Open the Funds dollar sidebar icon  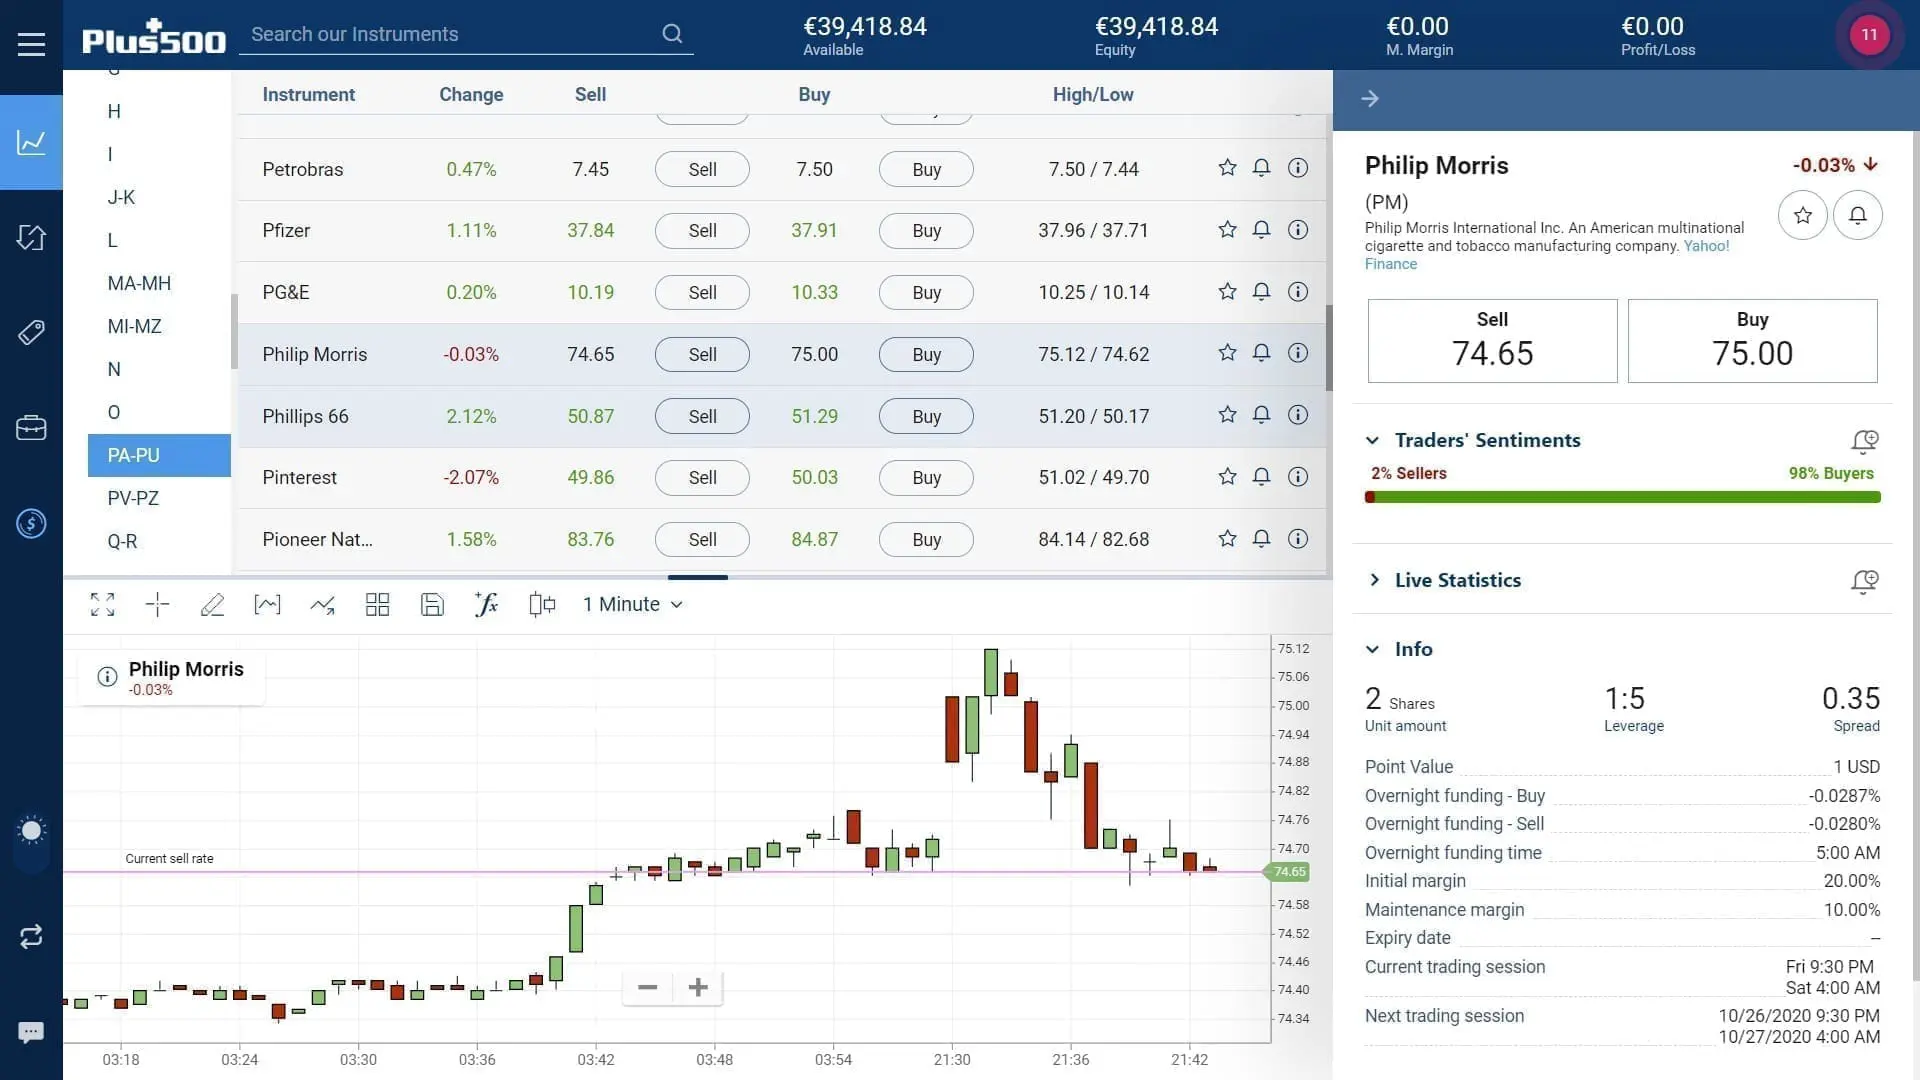31,523
